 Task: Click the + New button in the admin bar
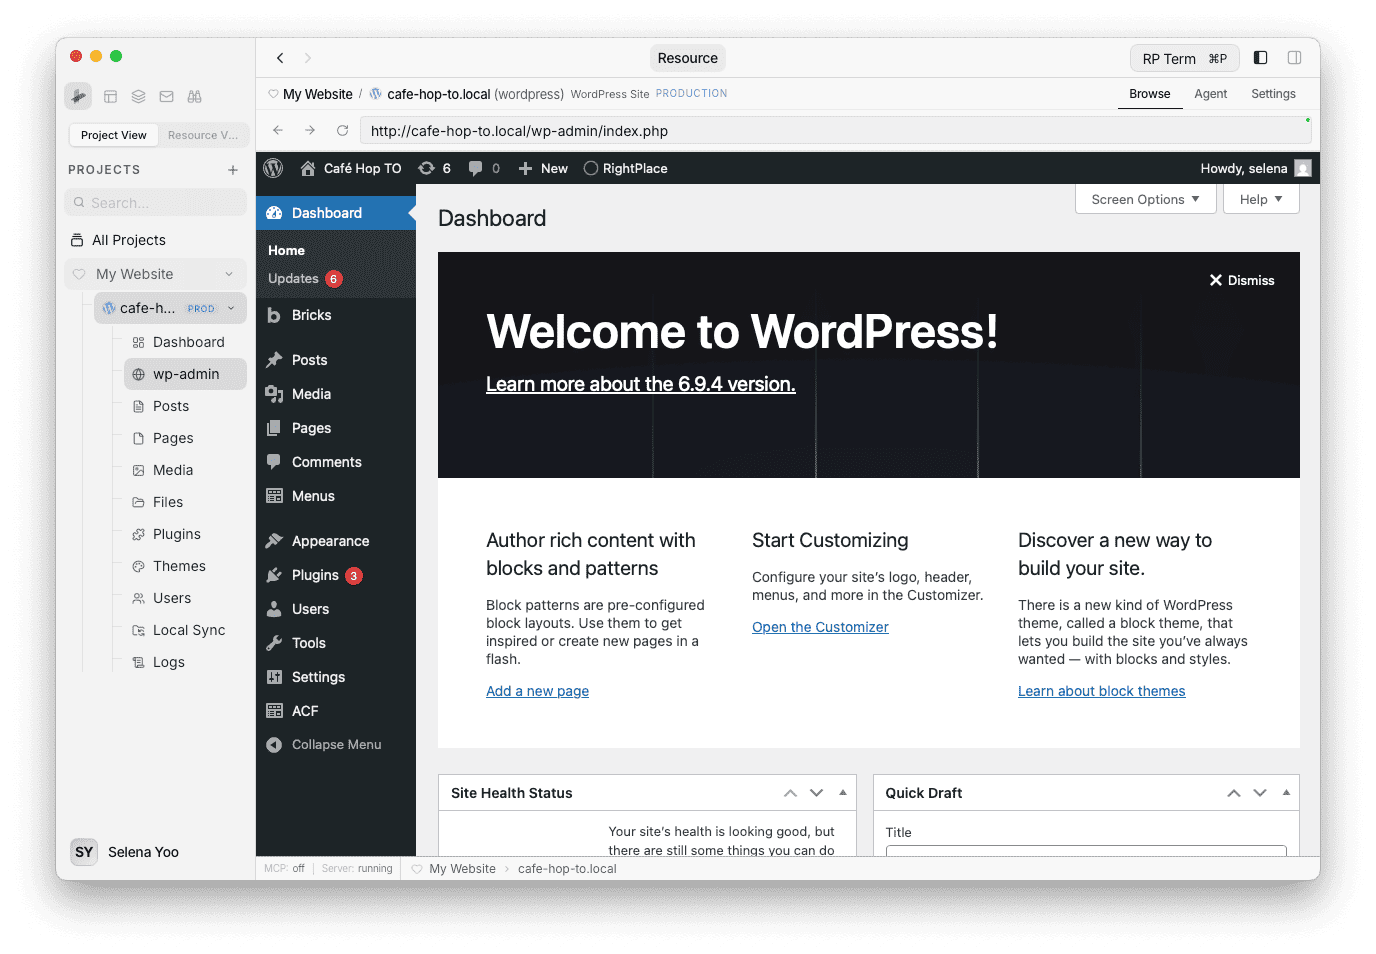pyautogui.click(x=543, y=167)
